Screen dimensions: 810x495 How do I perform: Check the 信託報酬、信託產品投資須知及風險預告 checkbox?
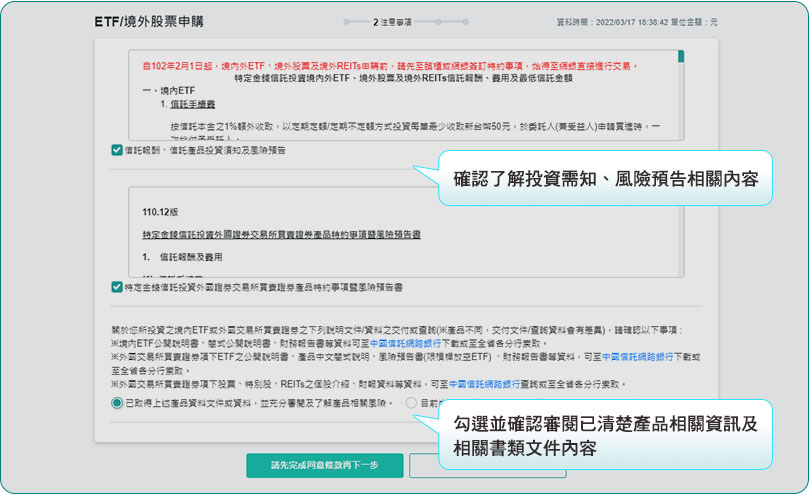117,150
